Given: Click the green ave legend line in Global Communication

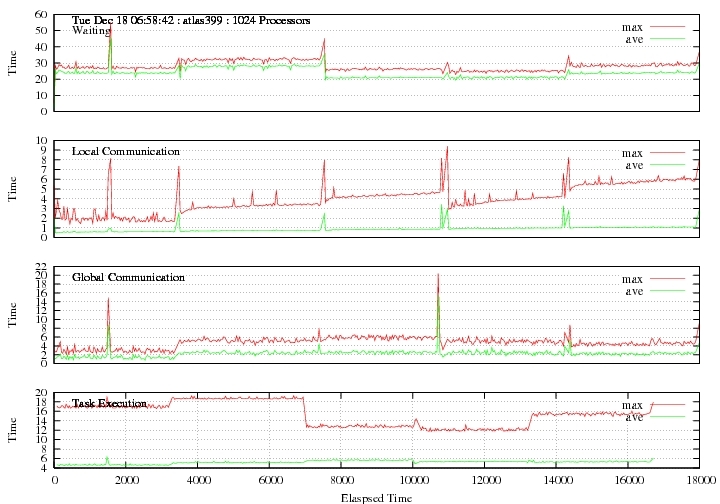Looking at the screenshot, I should click(667, 291).
